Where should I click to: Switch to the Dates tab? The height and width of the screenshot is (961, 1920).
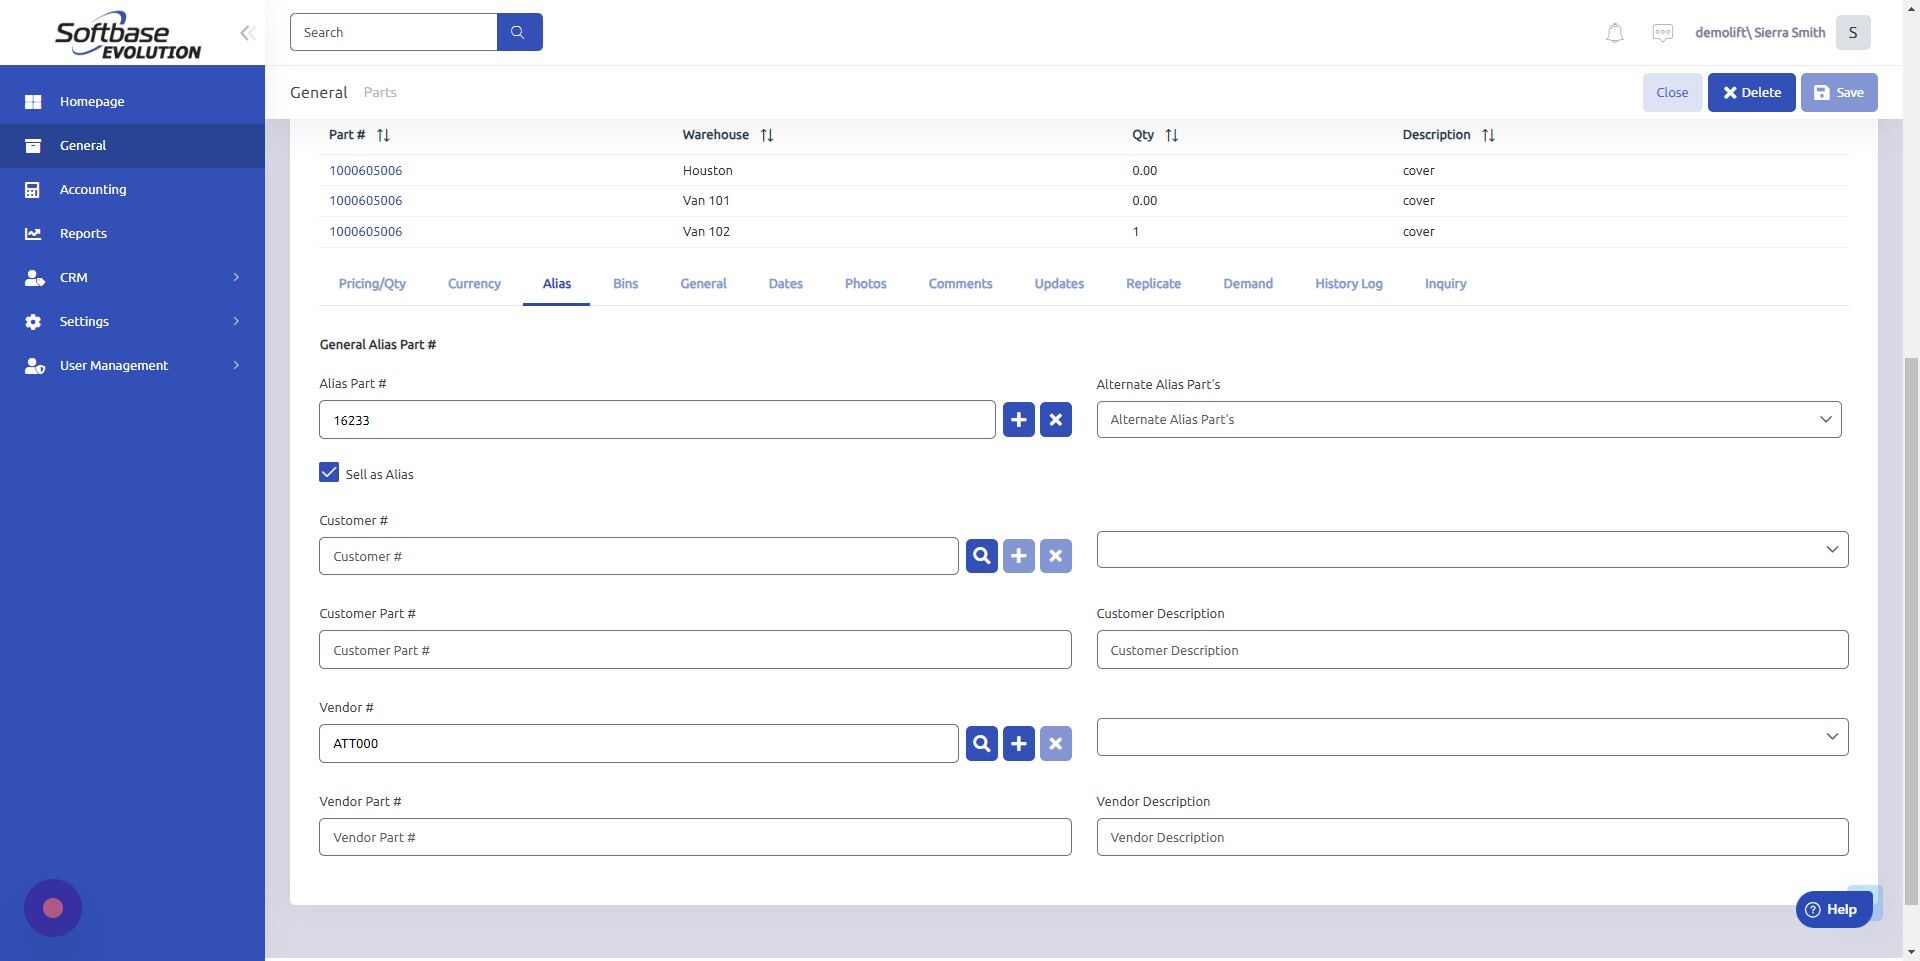click(x=785, y=284)
